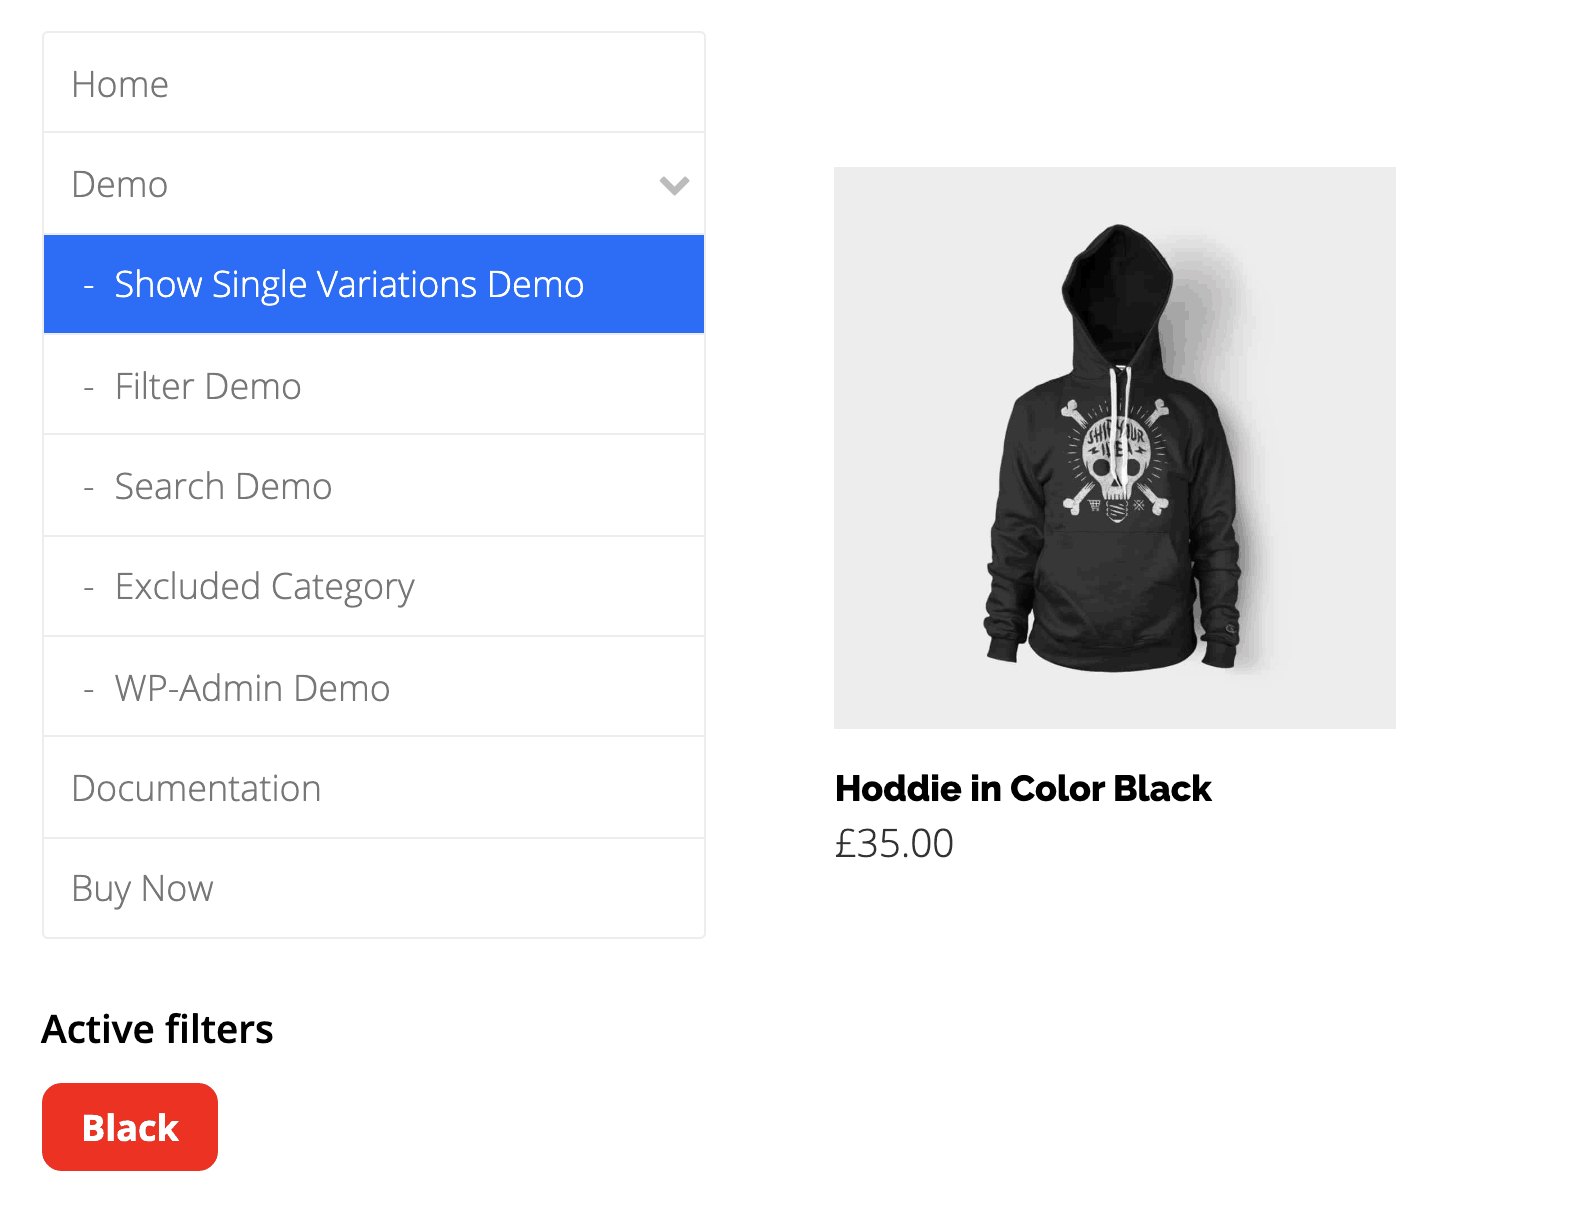This screenshot has width=1576, height=1206.
Task: Launch the WP-Admin Demo
Action: (x=252, y=687)
